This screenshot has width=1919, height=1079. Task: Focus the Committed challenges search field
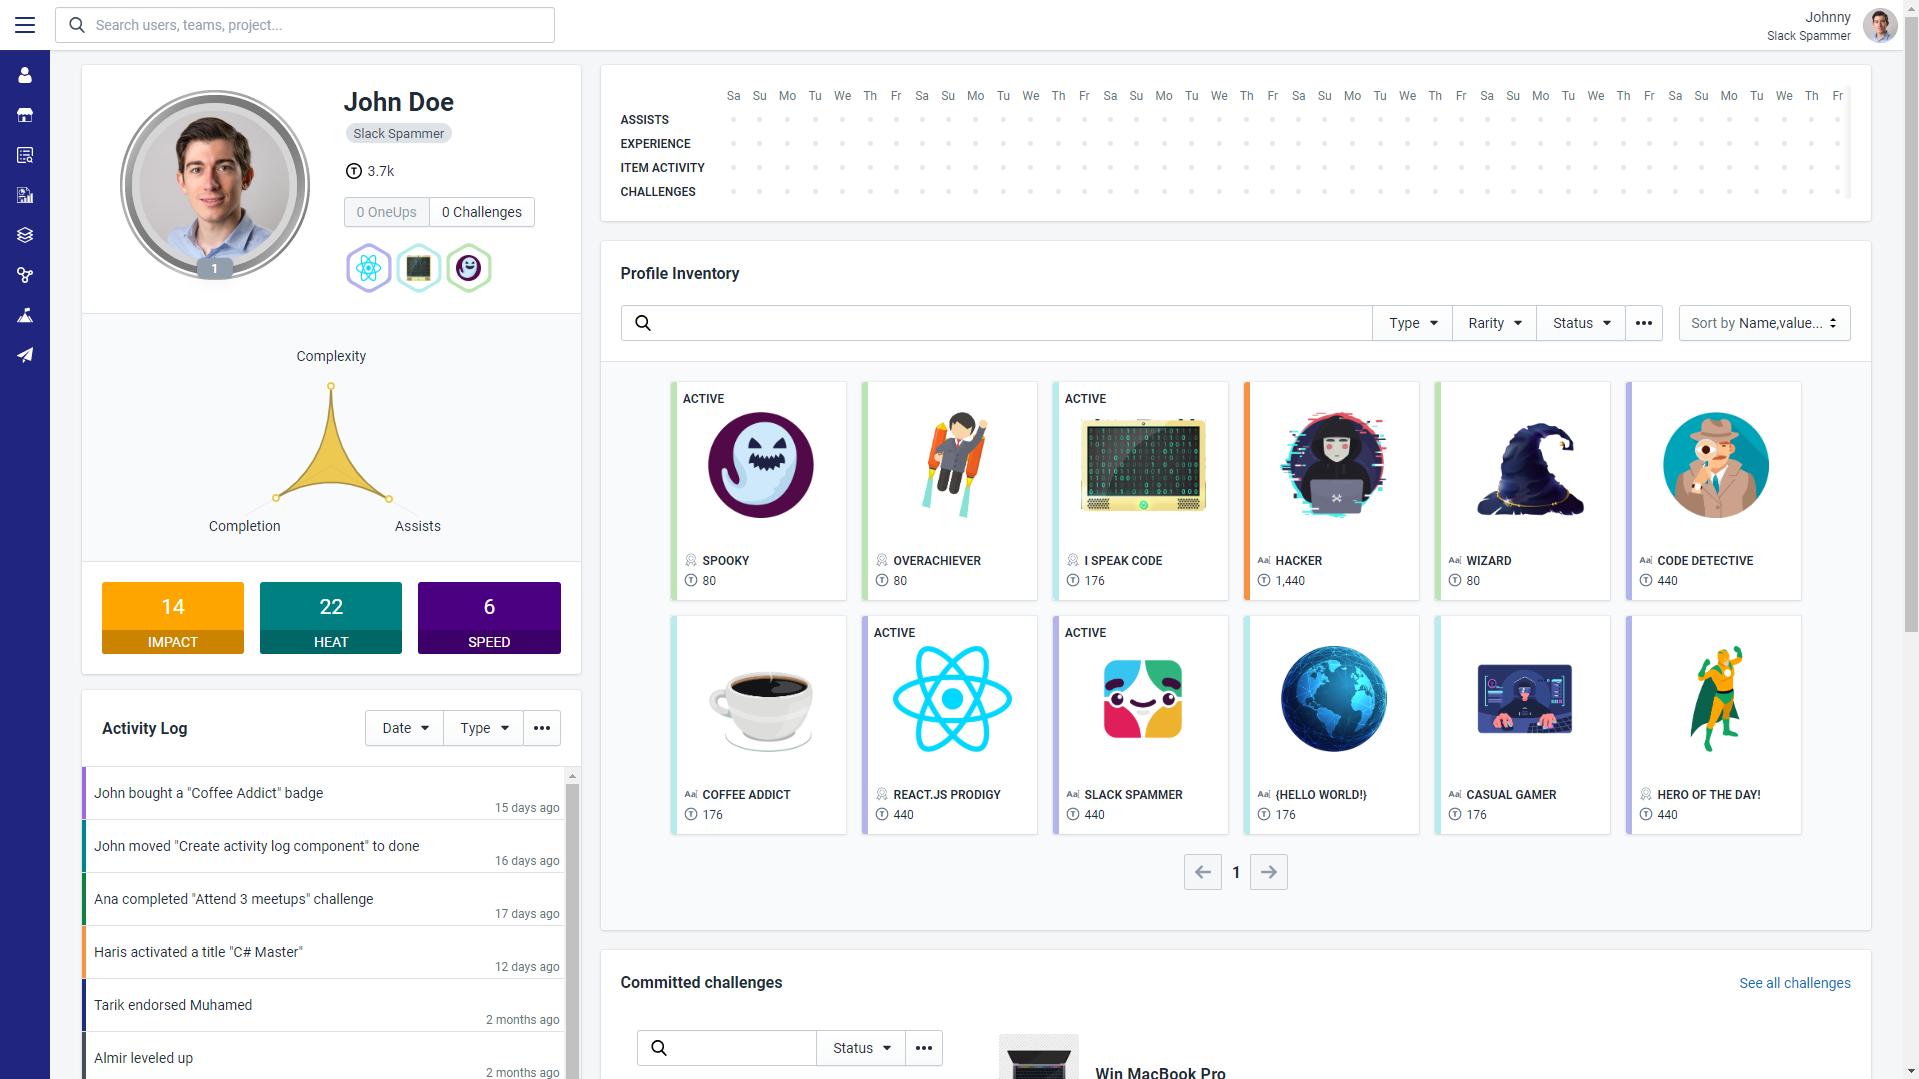point(727,1048)
